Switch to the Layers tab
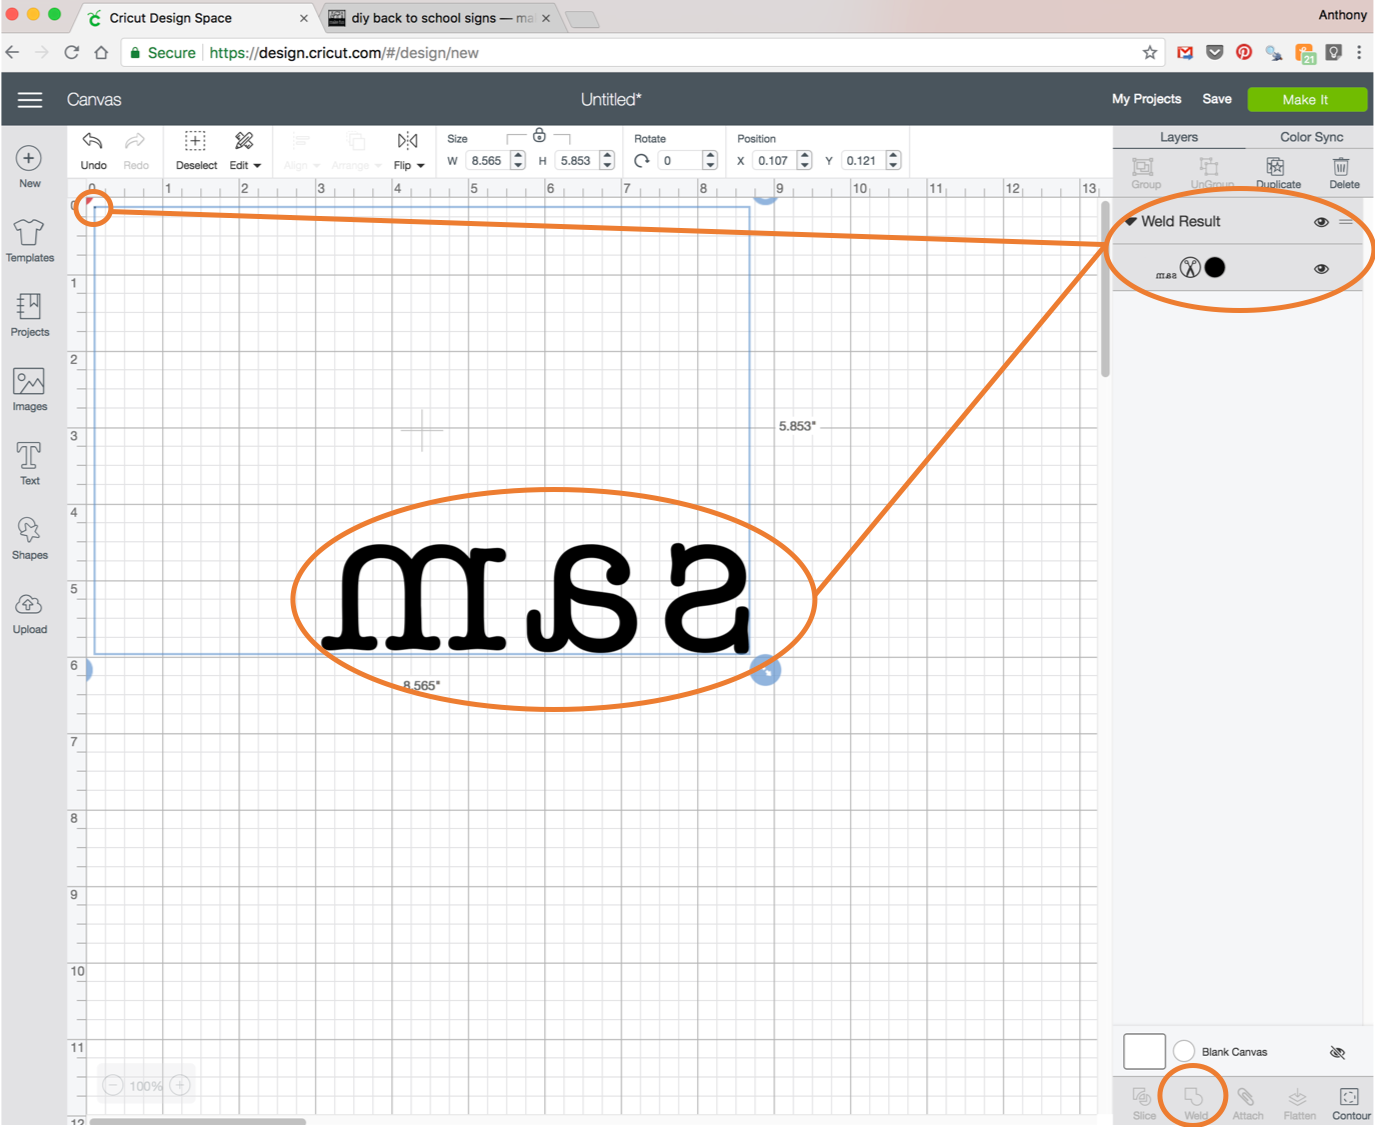The height and width of the screenshot is (1127, 1375). click(x=1178, y=137)
